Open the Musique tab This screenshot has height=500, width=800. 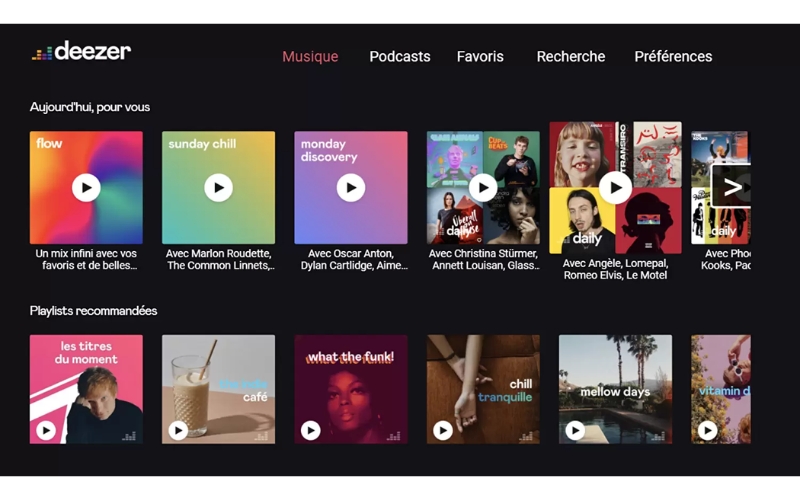(310, 57)
